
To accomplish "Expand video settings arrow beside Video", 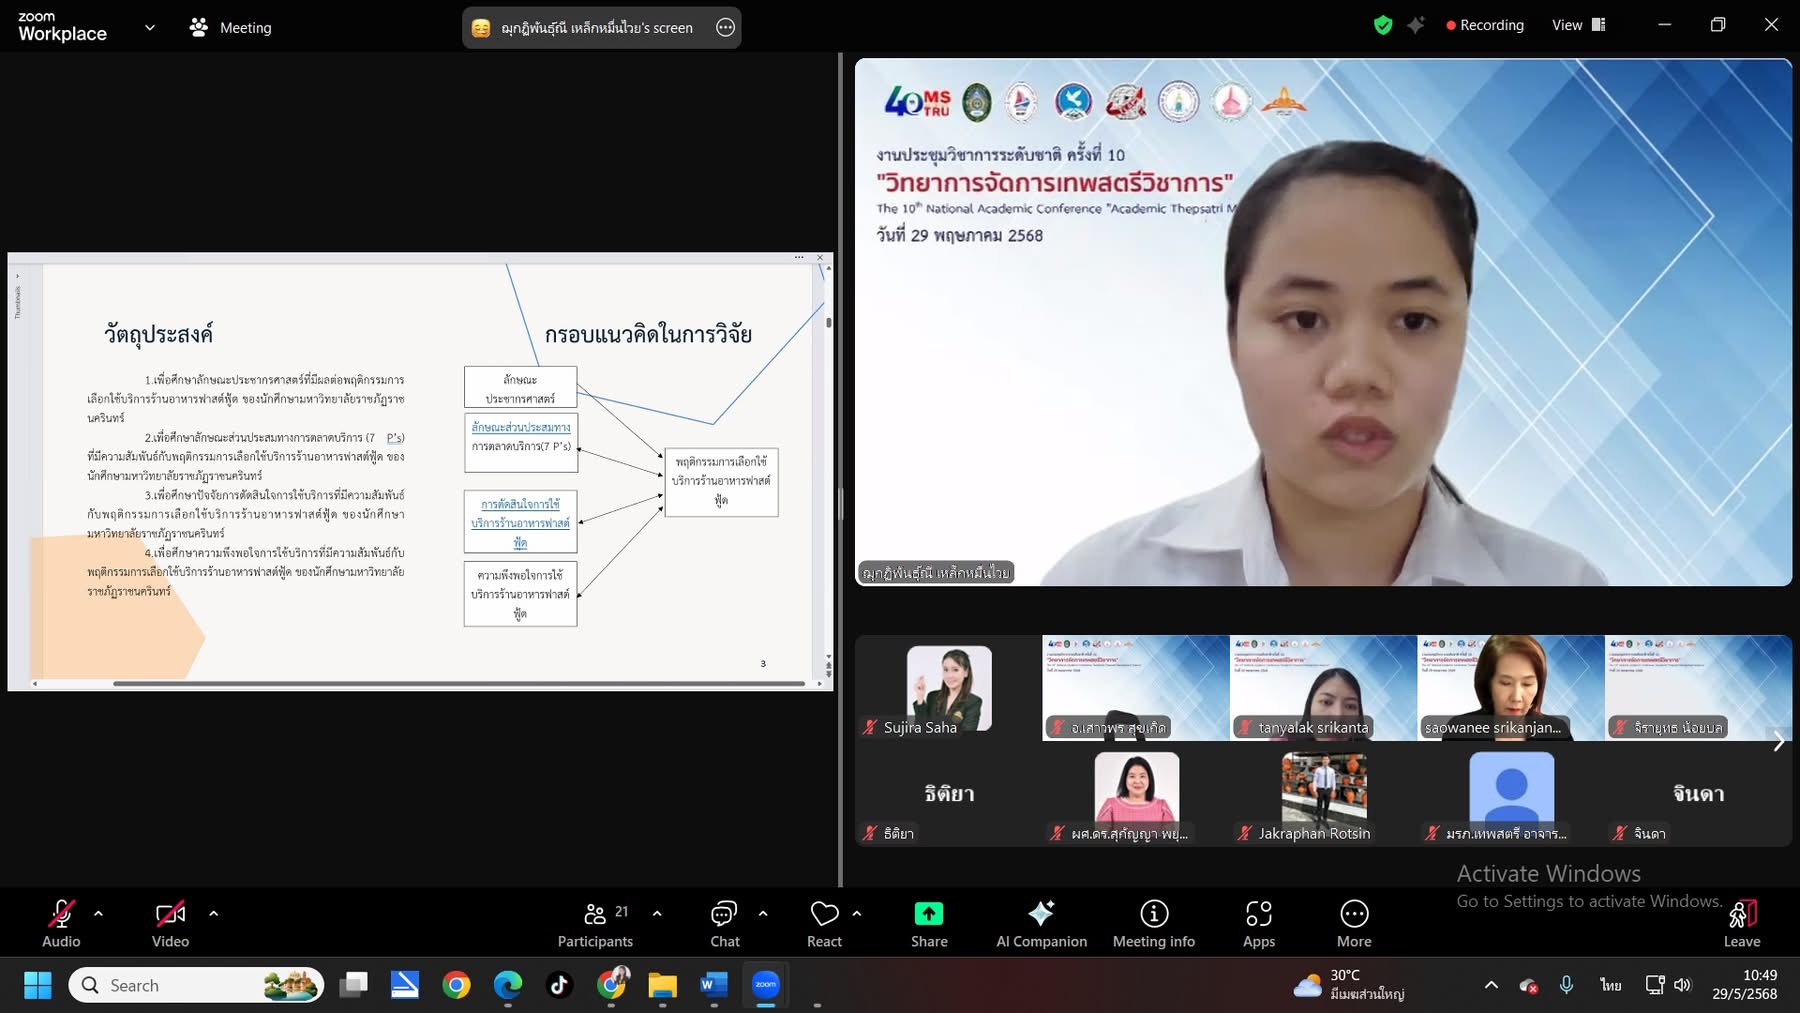I will click(213, 913).
